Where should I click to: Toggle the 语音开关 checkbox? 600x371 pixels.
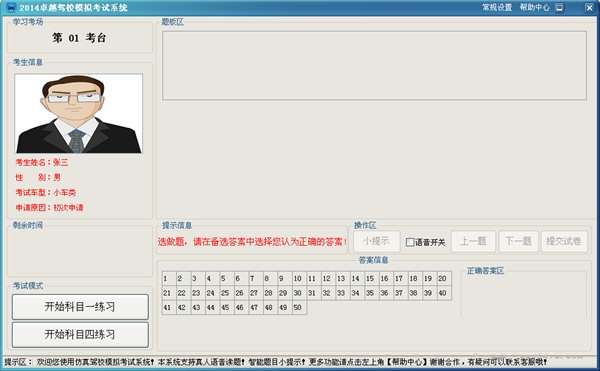coord(410,242)
